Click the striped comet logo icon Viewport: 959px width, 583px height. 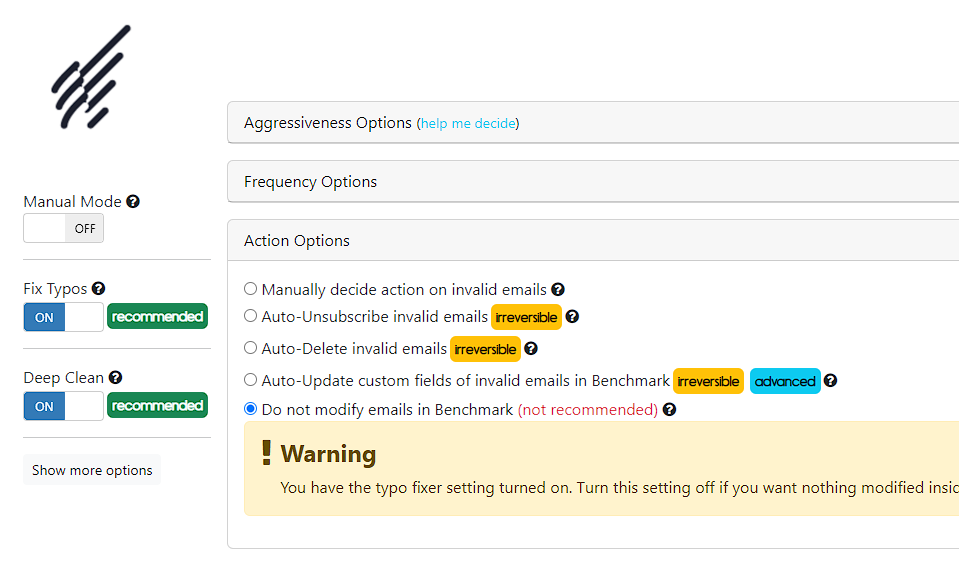tap(91, 77)
